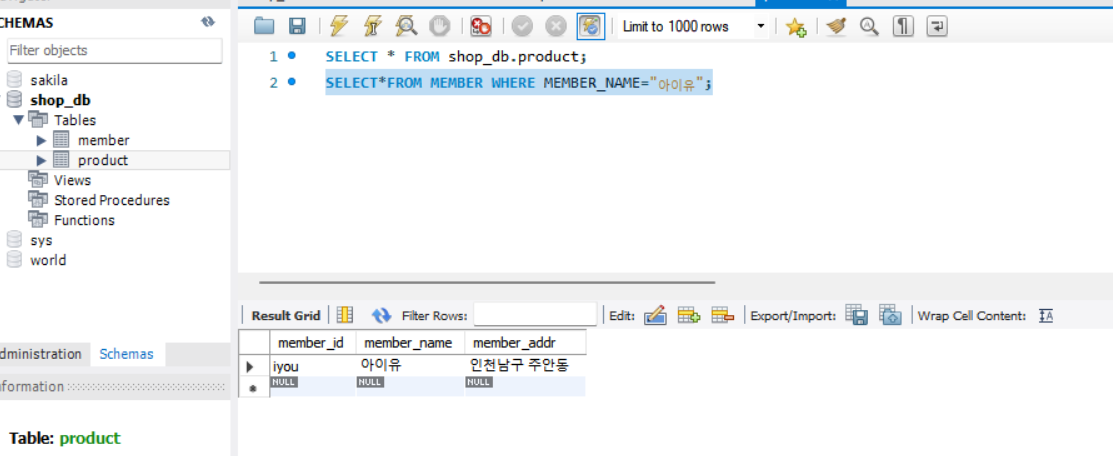Image resolution: width=1113 pixels, height=456 pixels.
Task: Select the Functions node
Action: (x=84, y=220)
